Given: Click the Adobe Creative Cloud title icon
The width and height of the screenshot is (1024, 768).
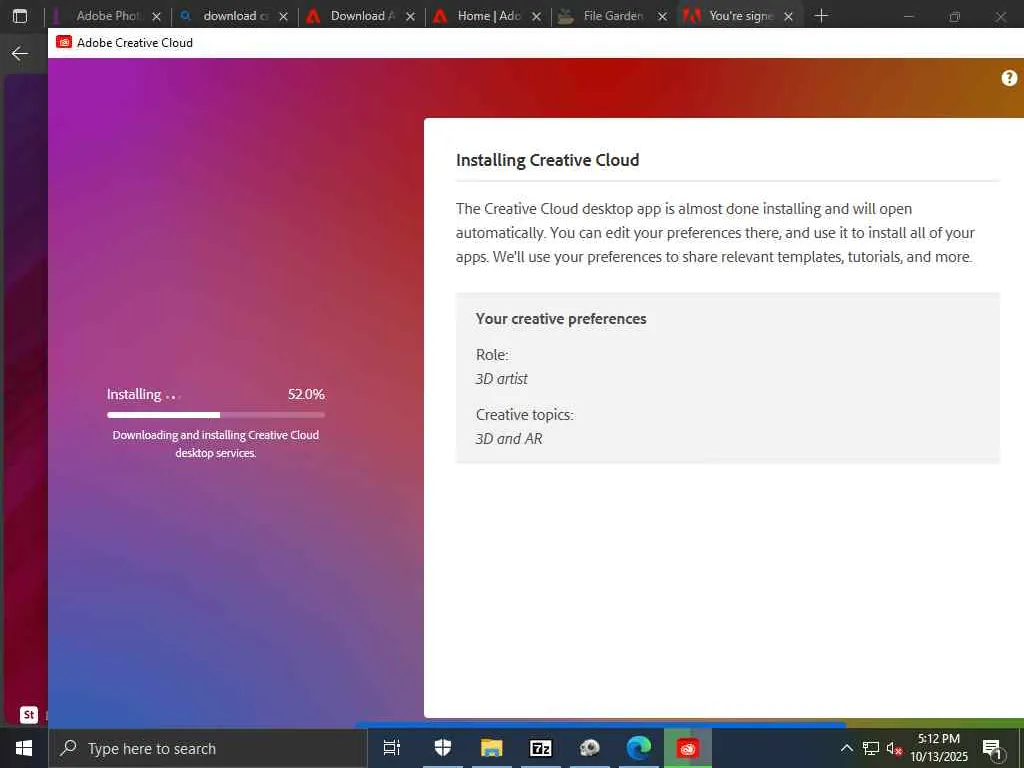Looking at the screenshot, I should point(64,42).
